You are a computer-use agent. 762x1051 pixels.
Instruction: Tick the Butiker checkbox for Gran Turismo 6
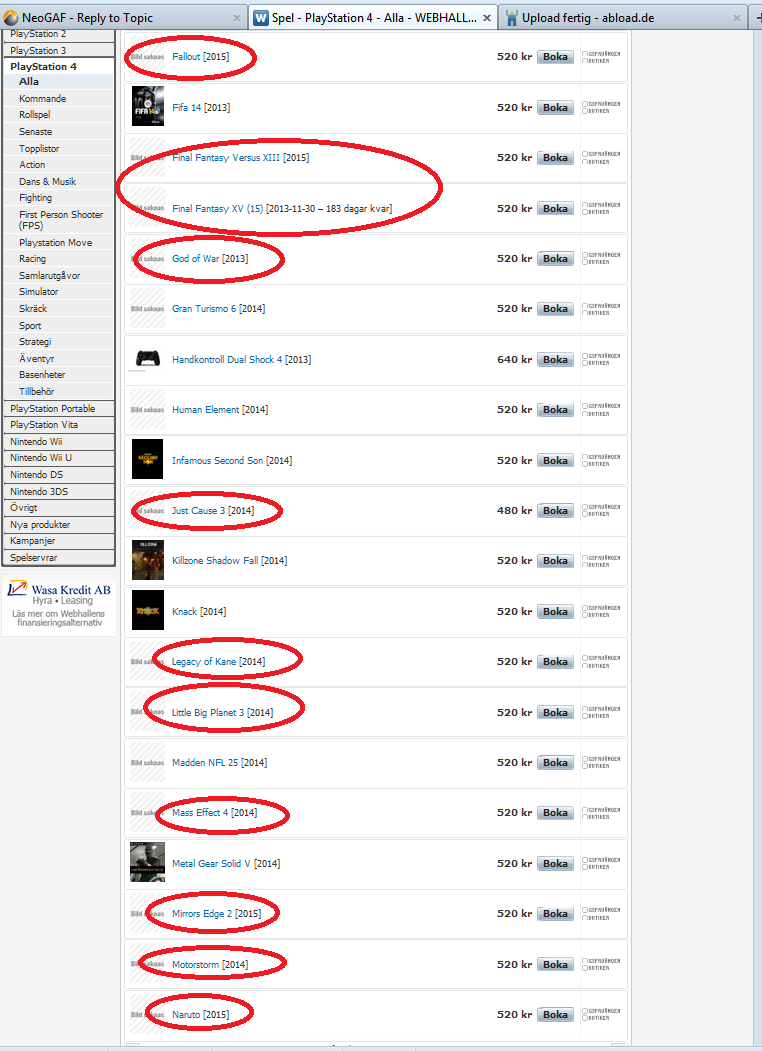click(x=585, y=312)
